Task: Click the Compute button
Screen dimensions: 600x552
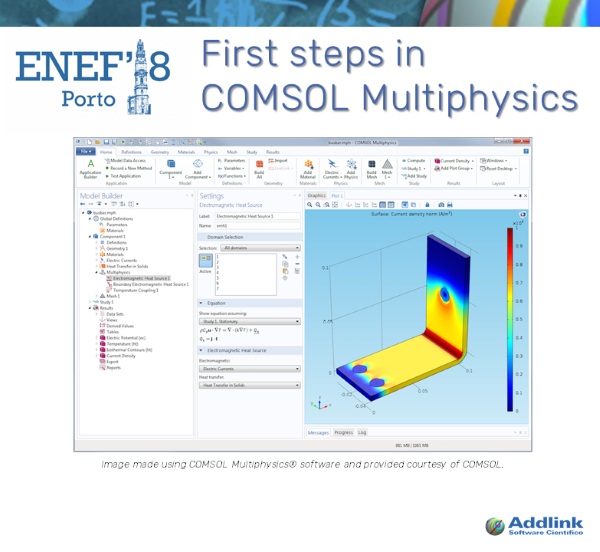Action: 414,160
